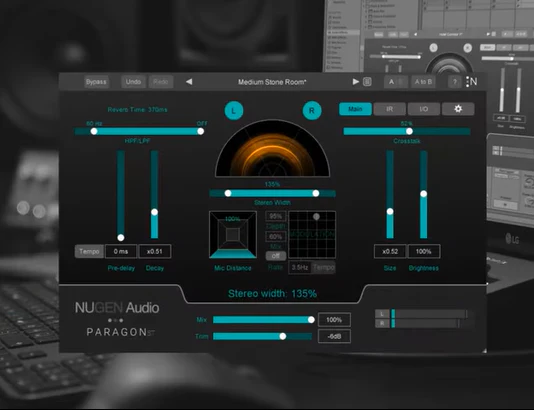Click the NUGEN N menu logo

coord(471,82)
